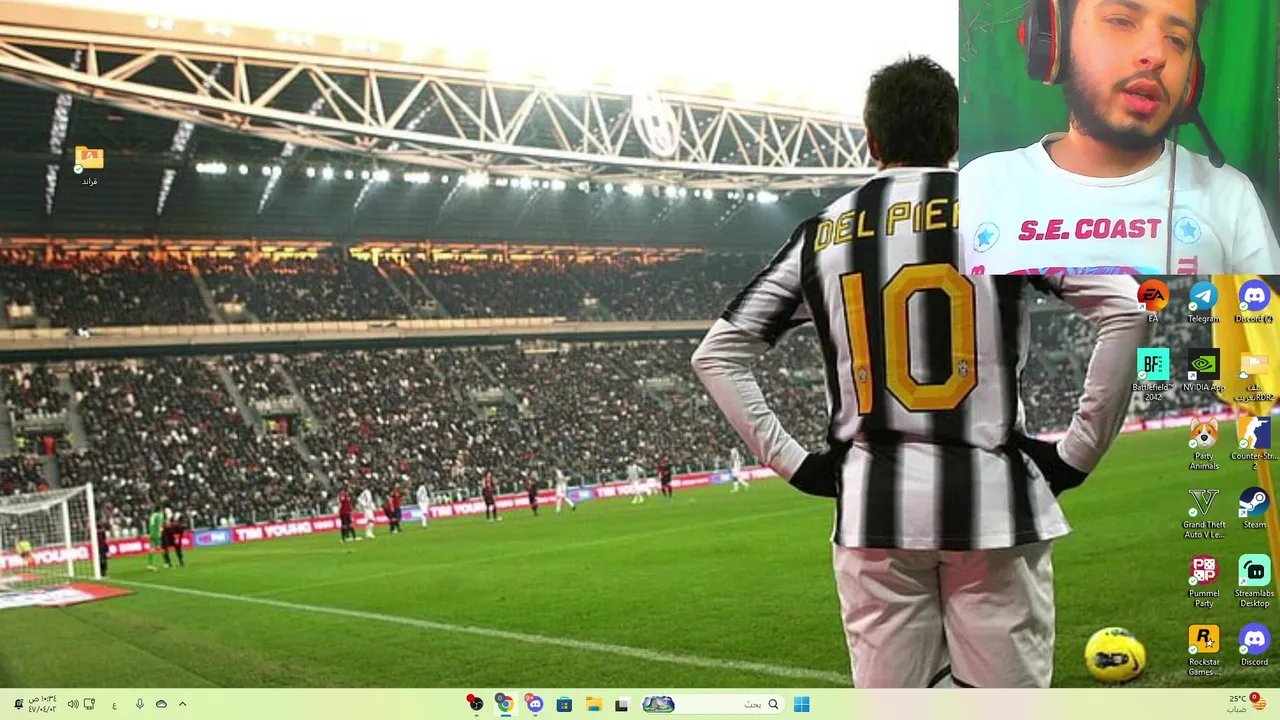
Task: Select the Grand Theft Auto V desktop icon
Action: (1203, 513)
